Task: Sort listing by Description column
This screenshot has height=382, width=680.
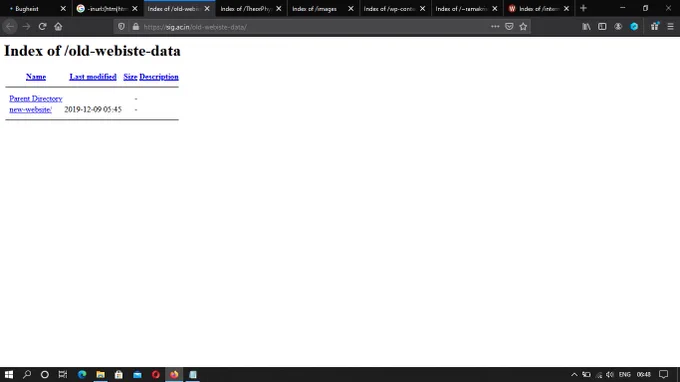Action: (159, 77)
